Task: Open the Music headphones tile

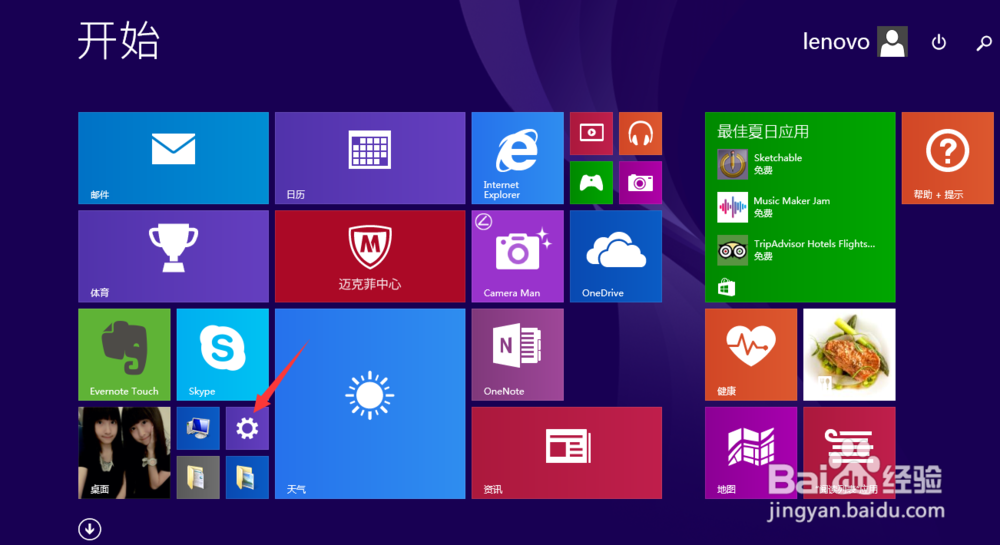Action: pos(640,133)
